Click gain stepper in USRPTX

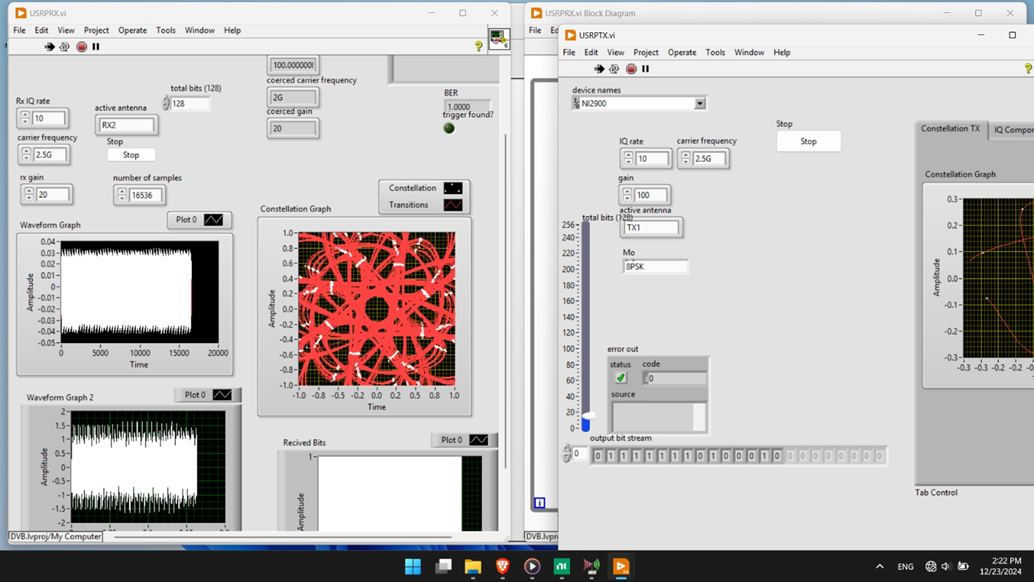[627, 194]
